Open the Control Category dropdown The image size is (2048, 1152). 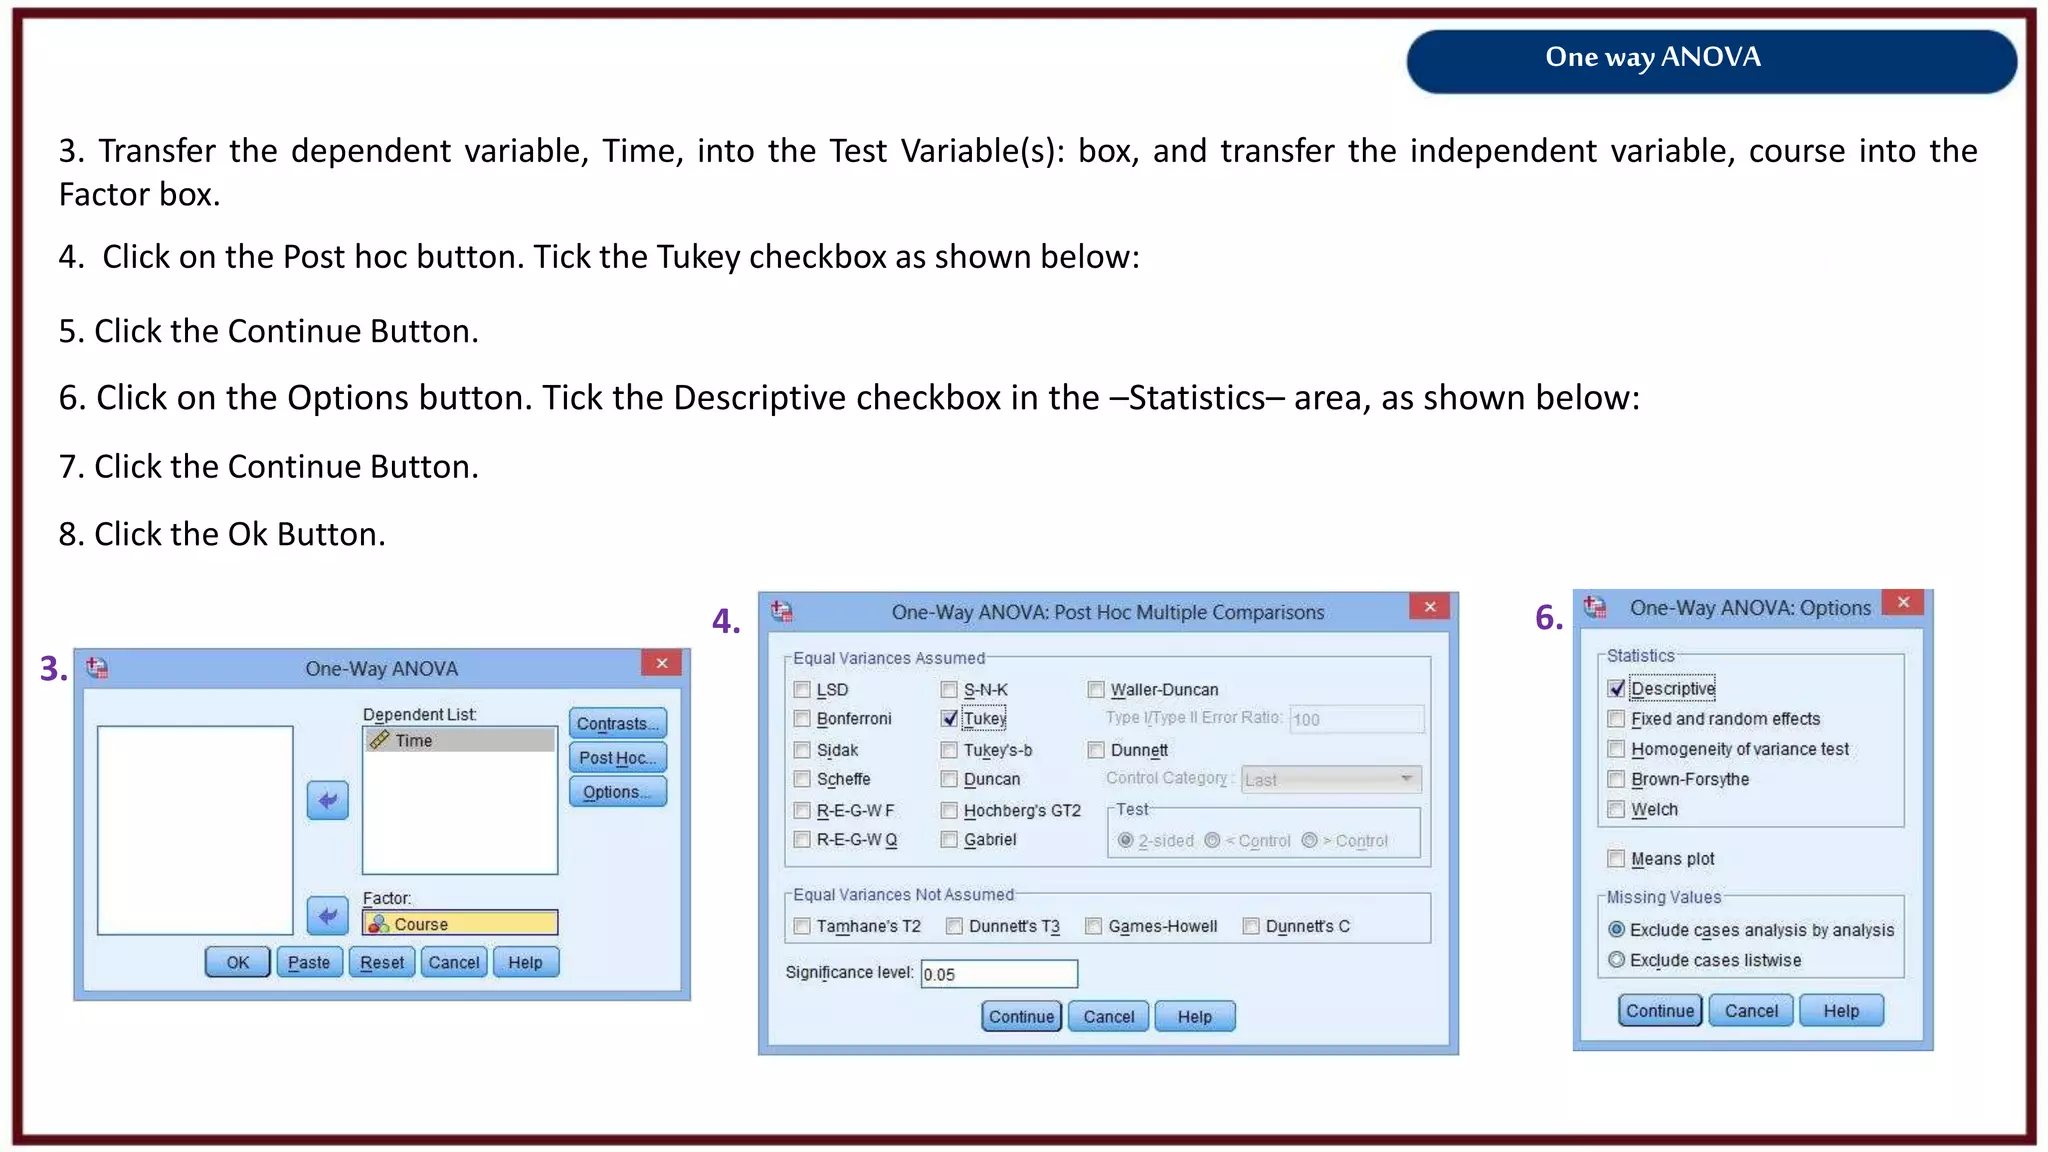tap(1330, 779)
